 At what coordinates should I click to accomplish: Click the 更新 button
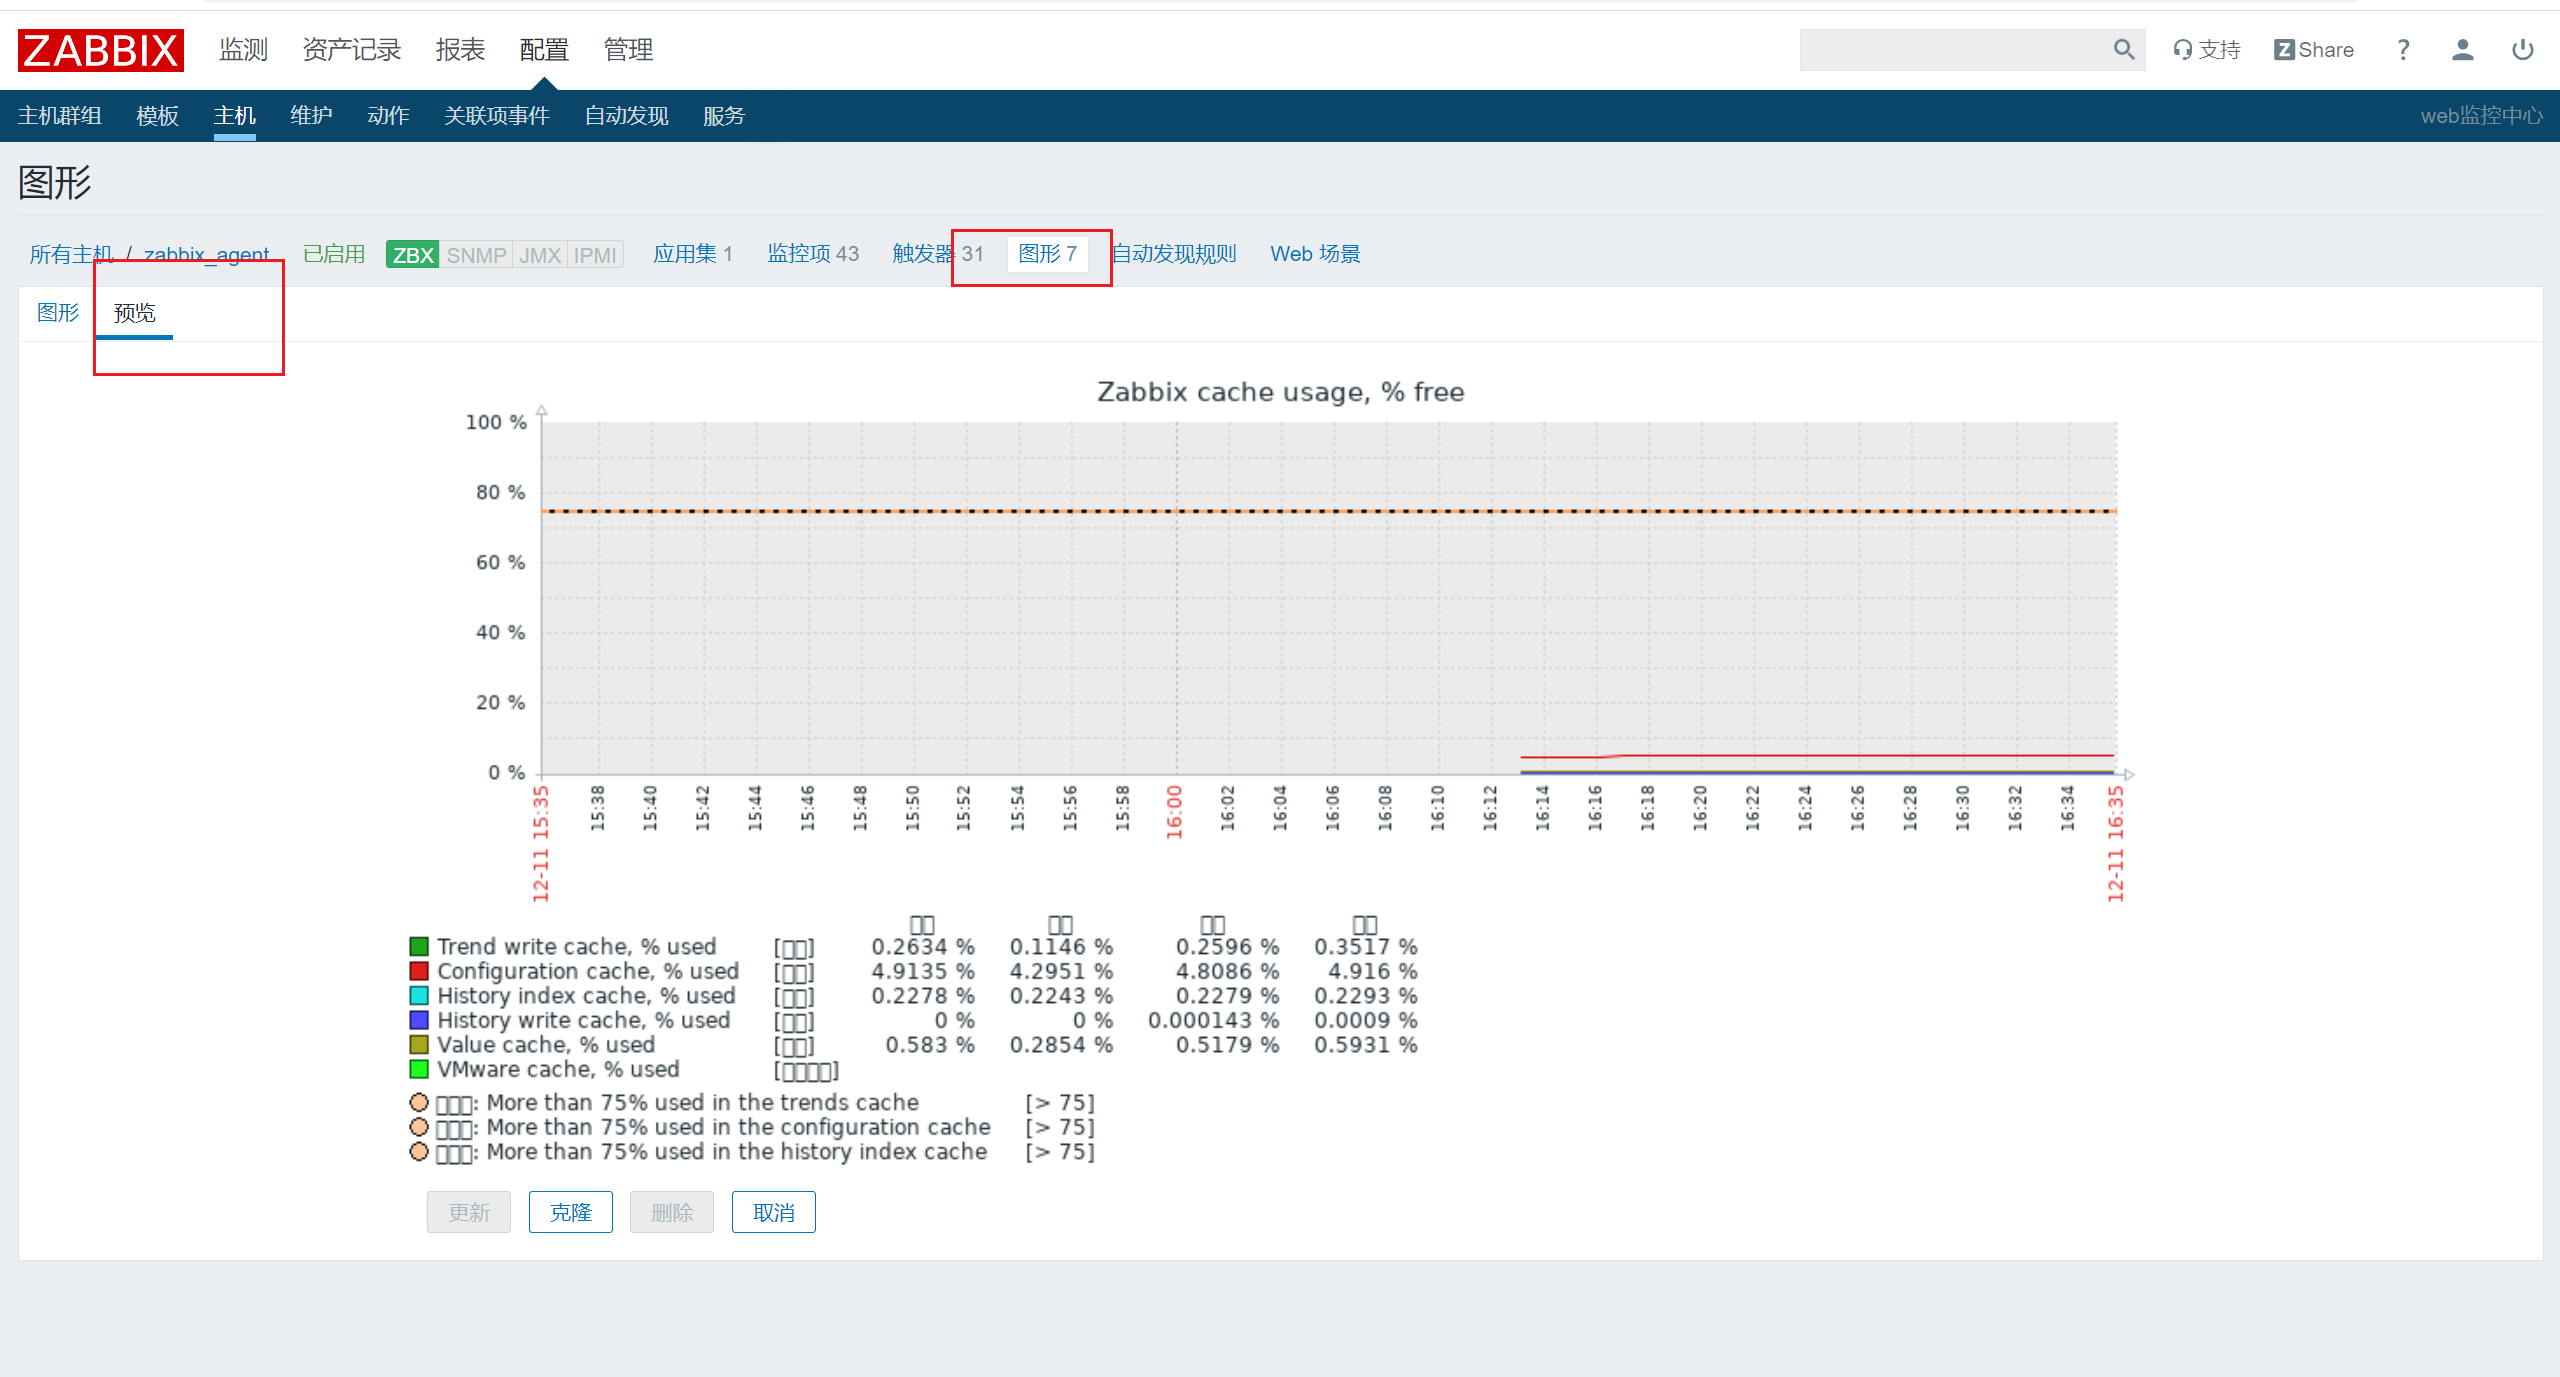tap(469, 1212)
